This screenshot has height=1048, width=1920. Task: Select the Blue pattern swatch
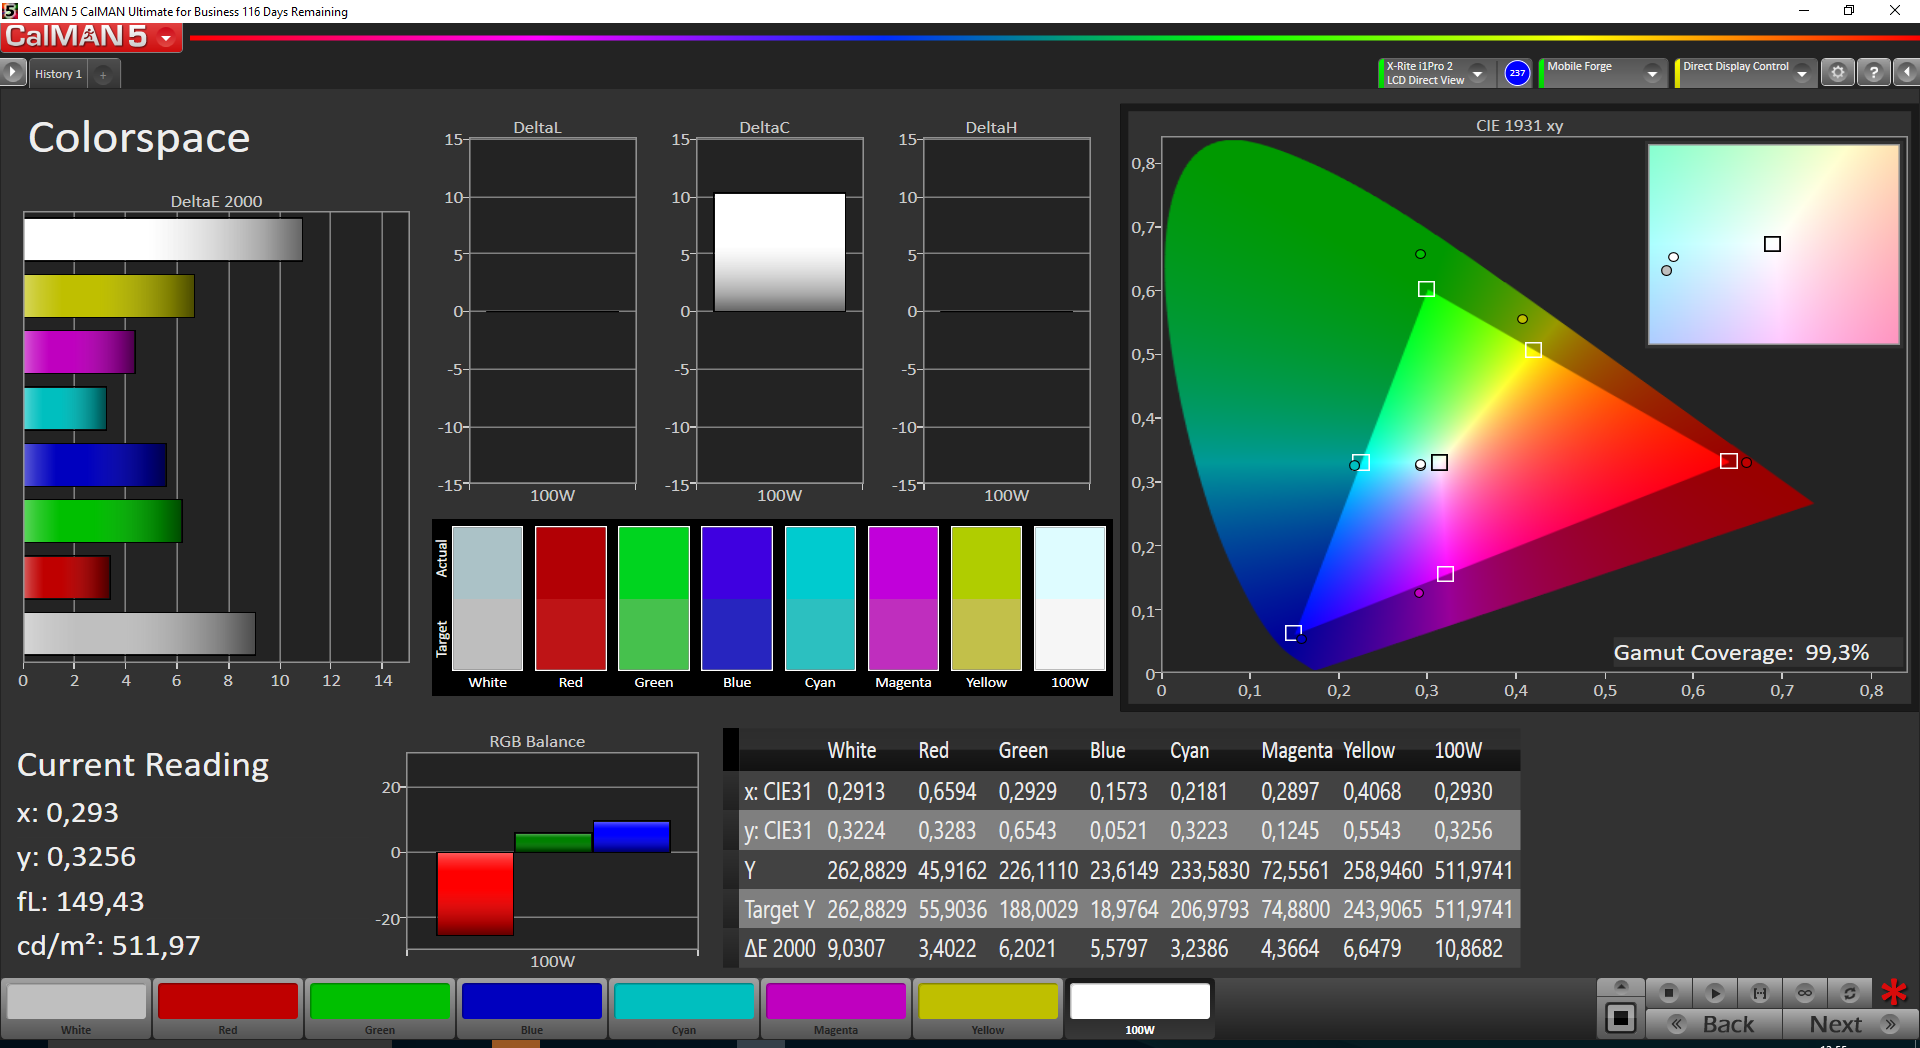pos(532,1009)
